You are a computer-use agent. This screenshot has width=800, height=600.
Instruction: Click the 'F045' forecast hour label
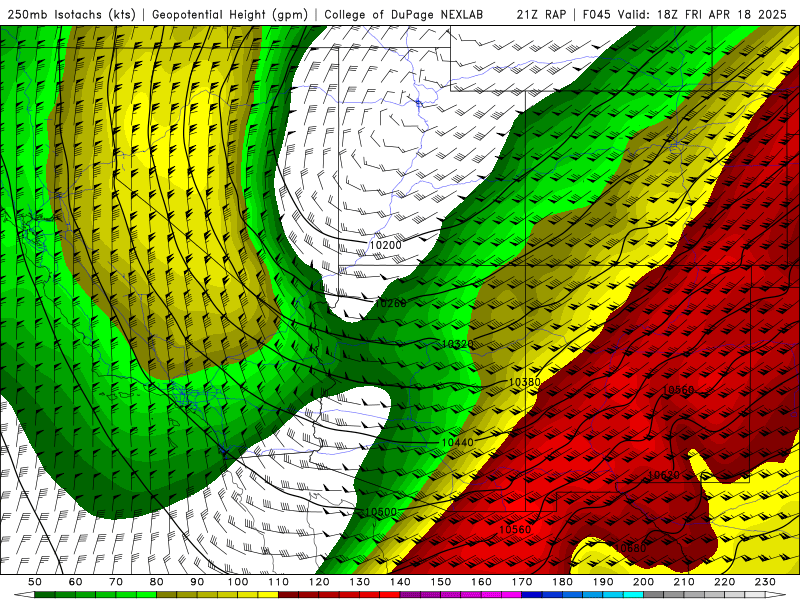click(x=596, y=14)
